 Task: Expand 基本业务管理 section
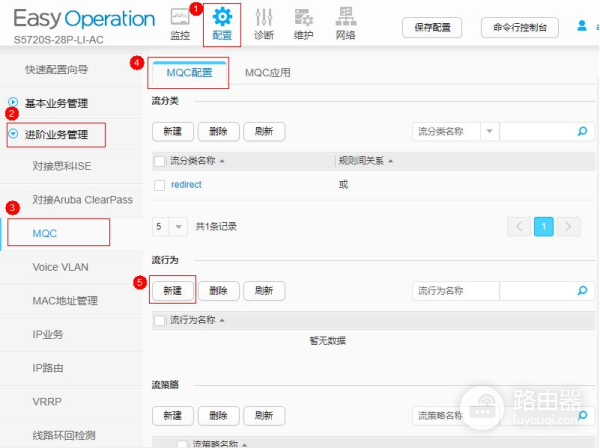13,102
